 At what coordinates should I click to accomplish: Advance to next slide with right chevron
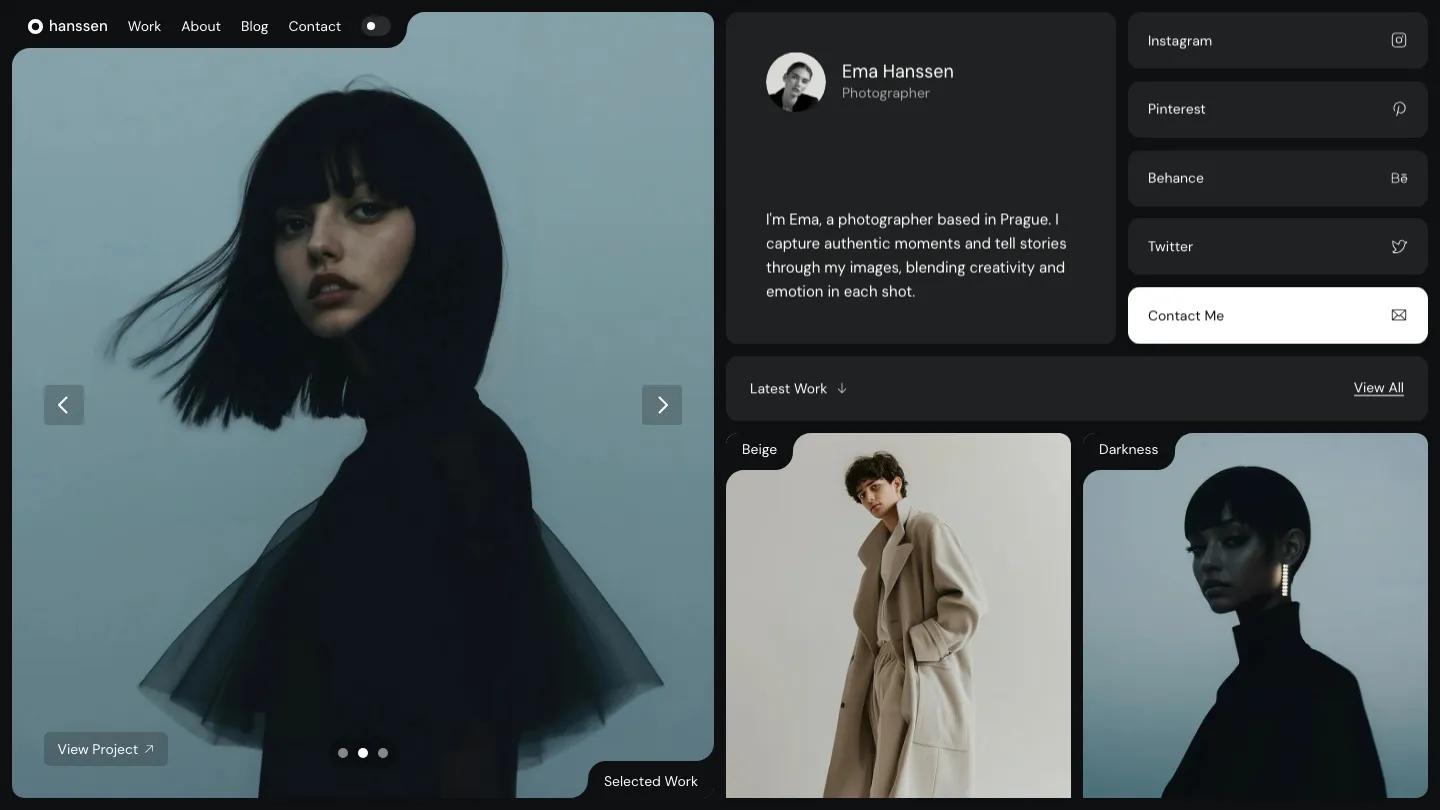662,405
